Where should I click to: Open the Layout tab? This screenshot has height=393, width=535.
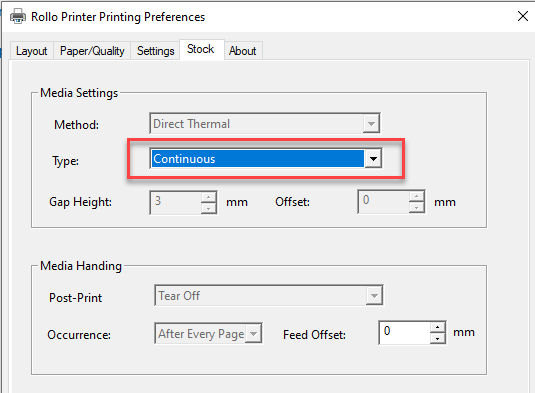(x=31, y=51)
